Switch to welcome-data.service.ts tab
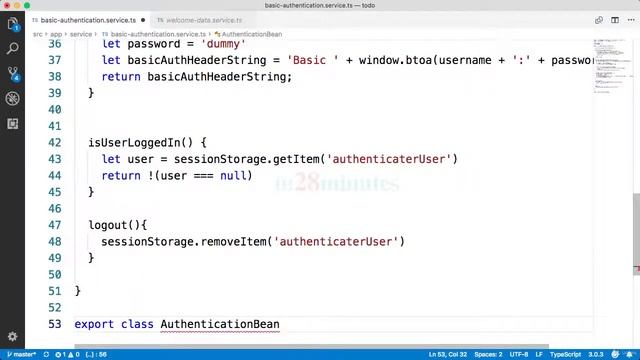The height and width of the screenshot is (360, 640). pyautogui.click(x=200, y=20)
